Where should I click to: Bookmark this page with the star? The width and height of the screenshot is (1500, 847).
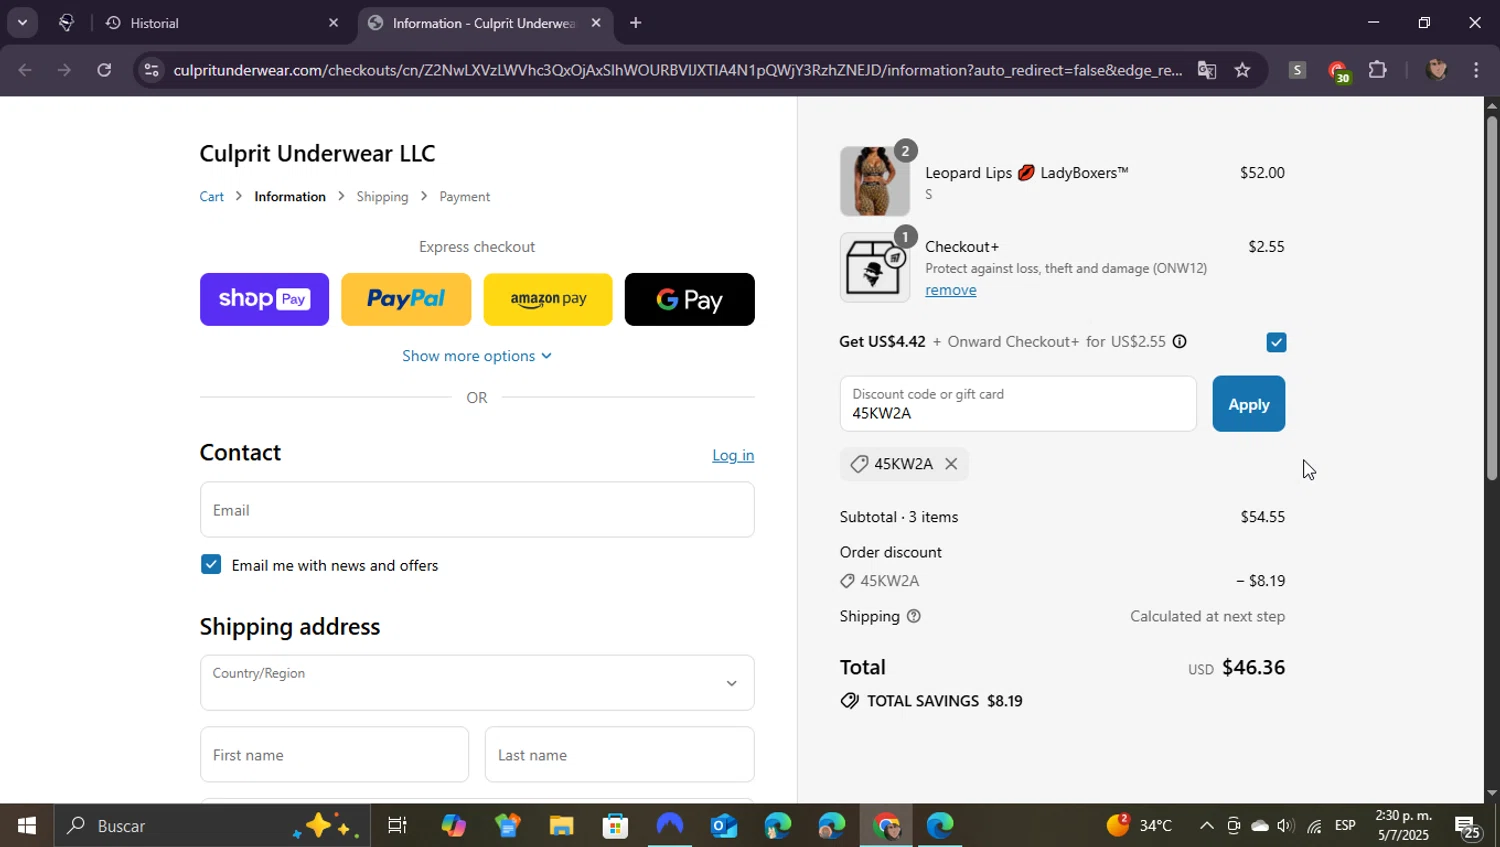[x=1242, y=70]
